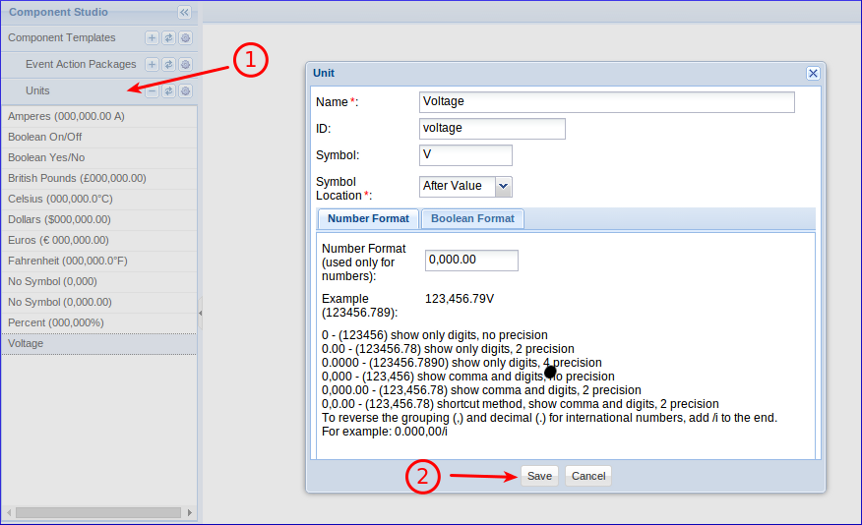Select Celsius in the units list
This screenshot has width=862, height=525.
[x=60, y=199]
